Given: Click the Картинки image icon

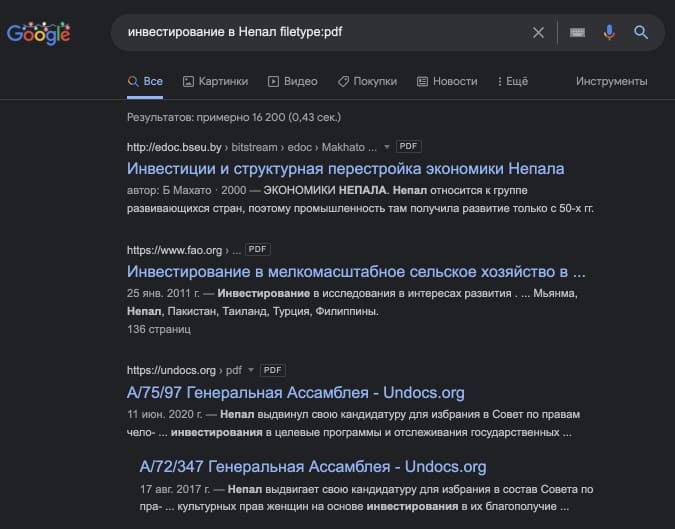Looking at the screenshot, I should [x=188, y=81].
